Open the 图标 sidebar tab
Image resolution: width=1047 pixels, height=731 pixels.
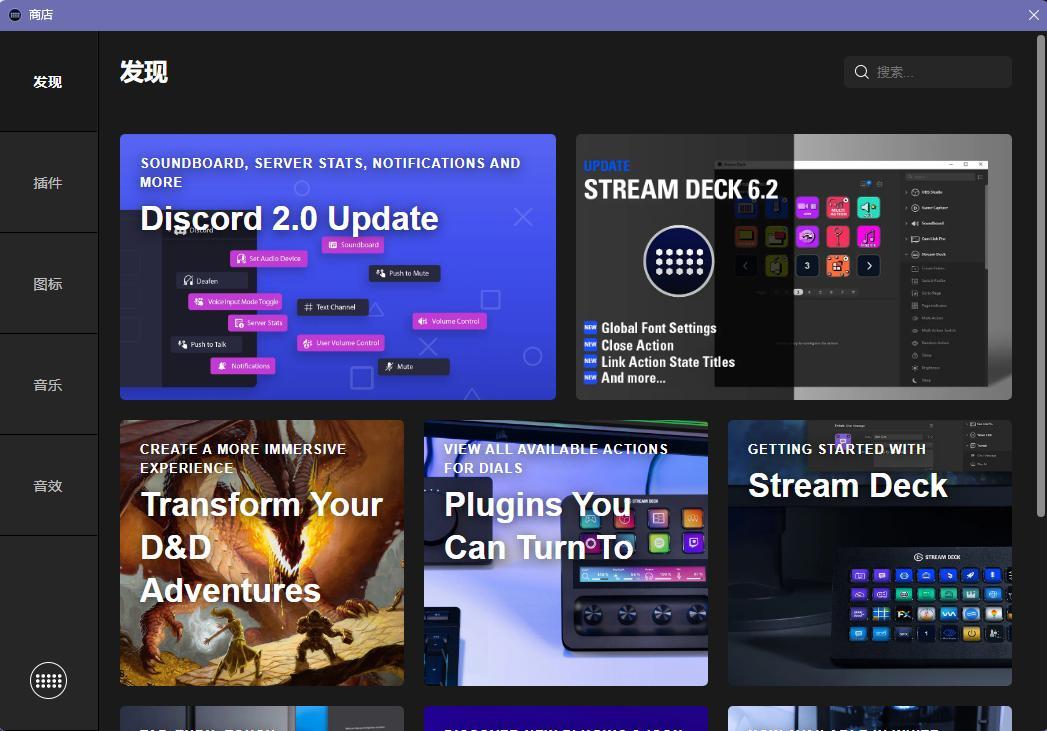point(48,284)
